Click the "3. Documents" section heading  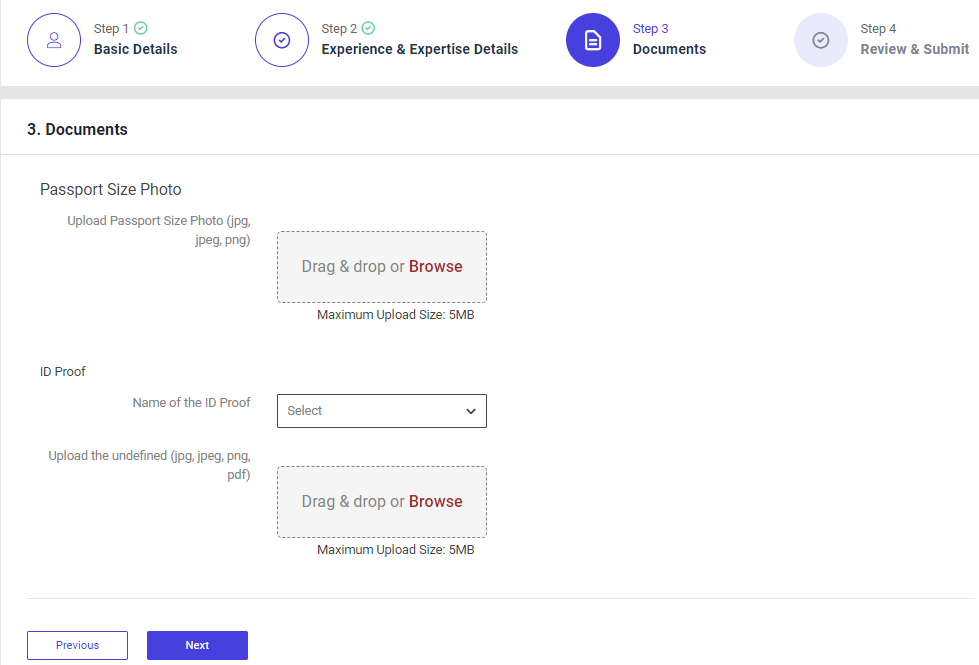77,130
